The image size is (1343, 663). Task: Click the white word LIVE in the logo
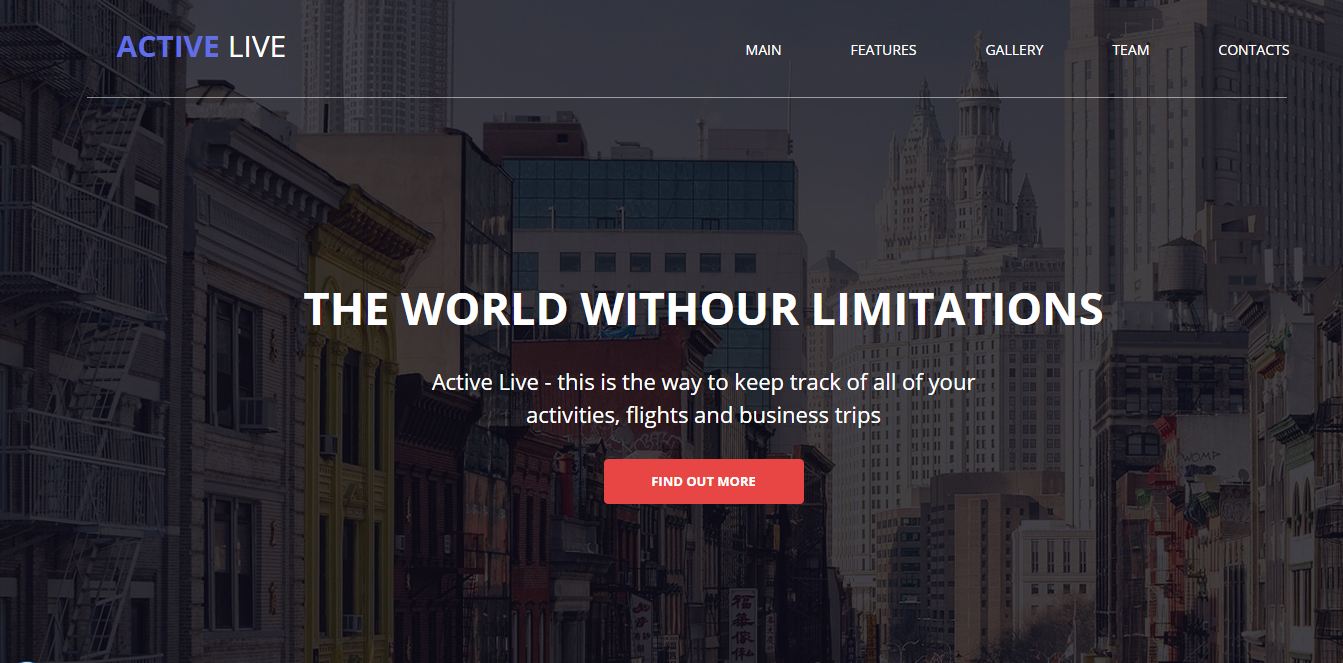click(x=257, y=47)
